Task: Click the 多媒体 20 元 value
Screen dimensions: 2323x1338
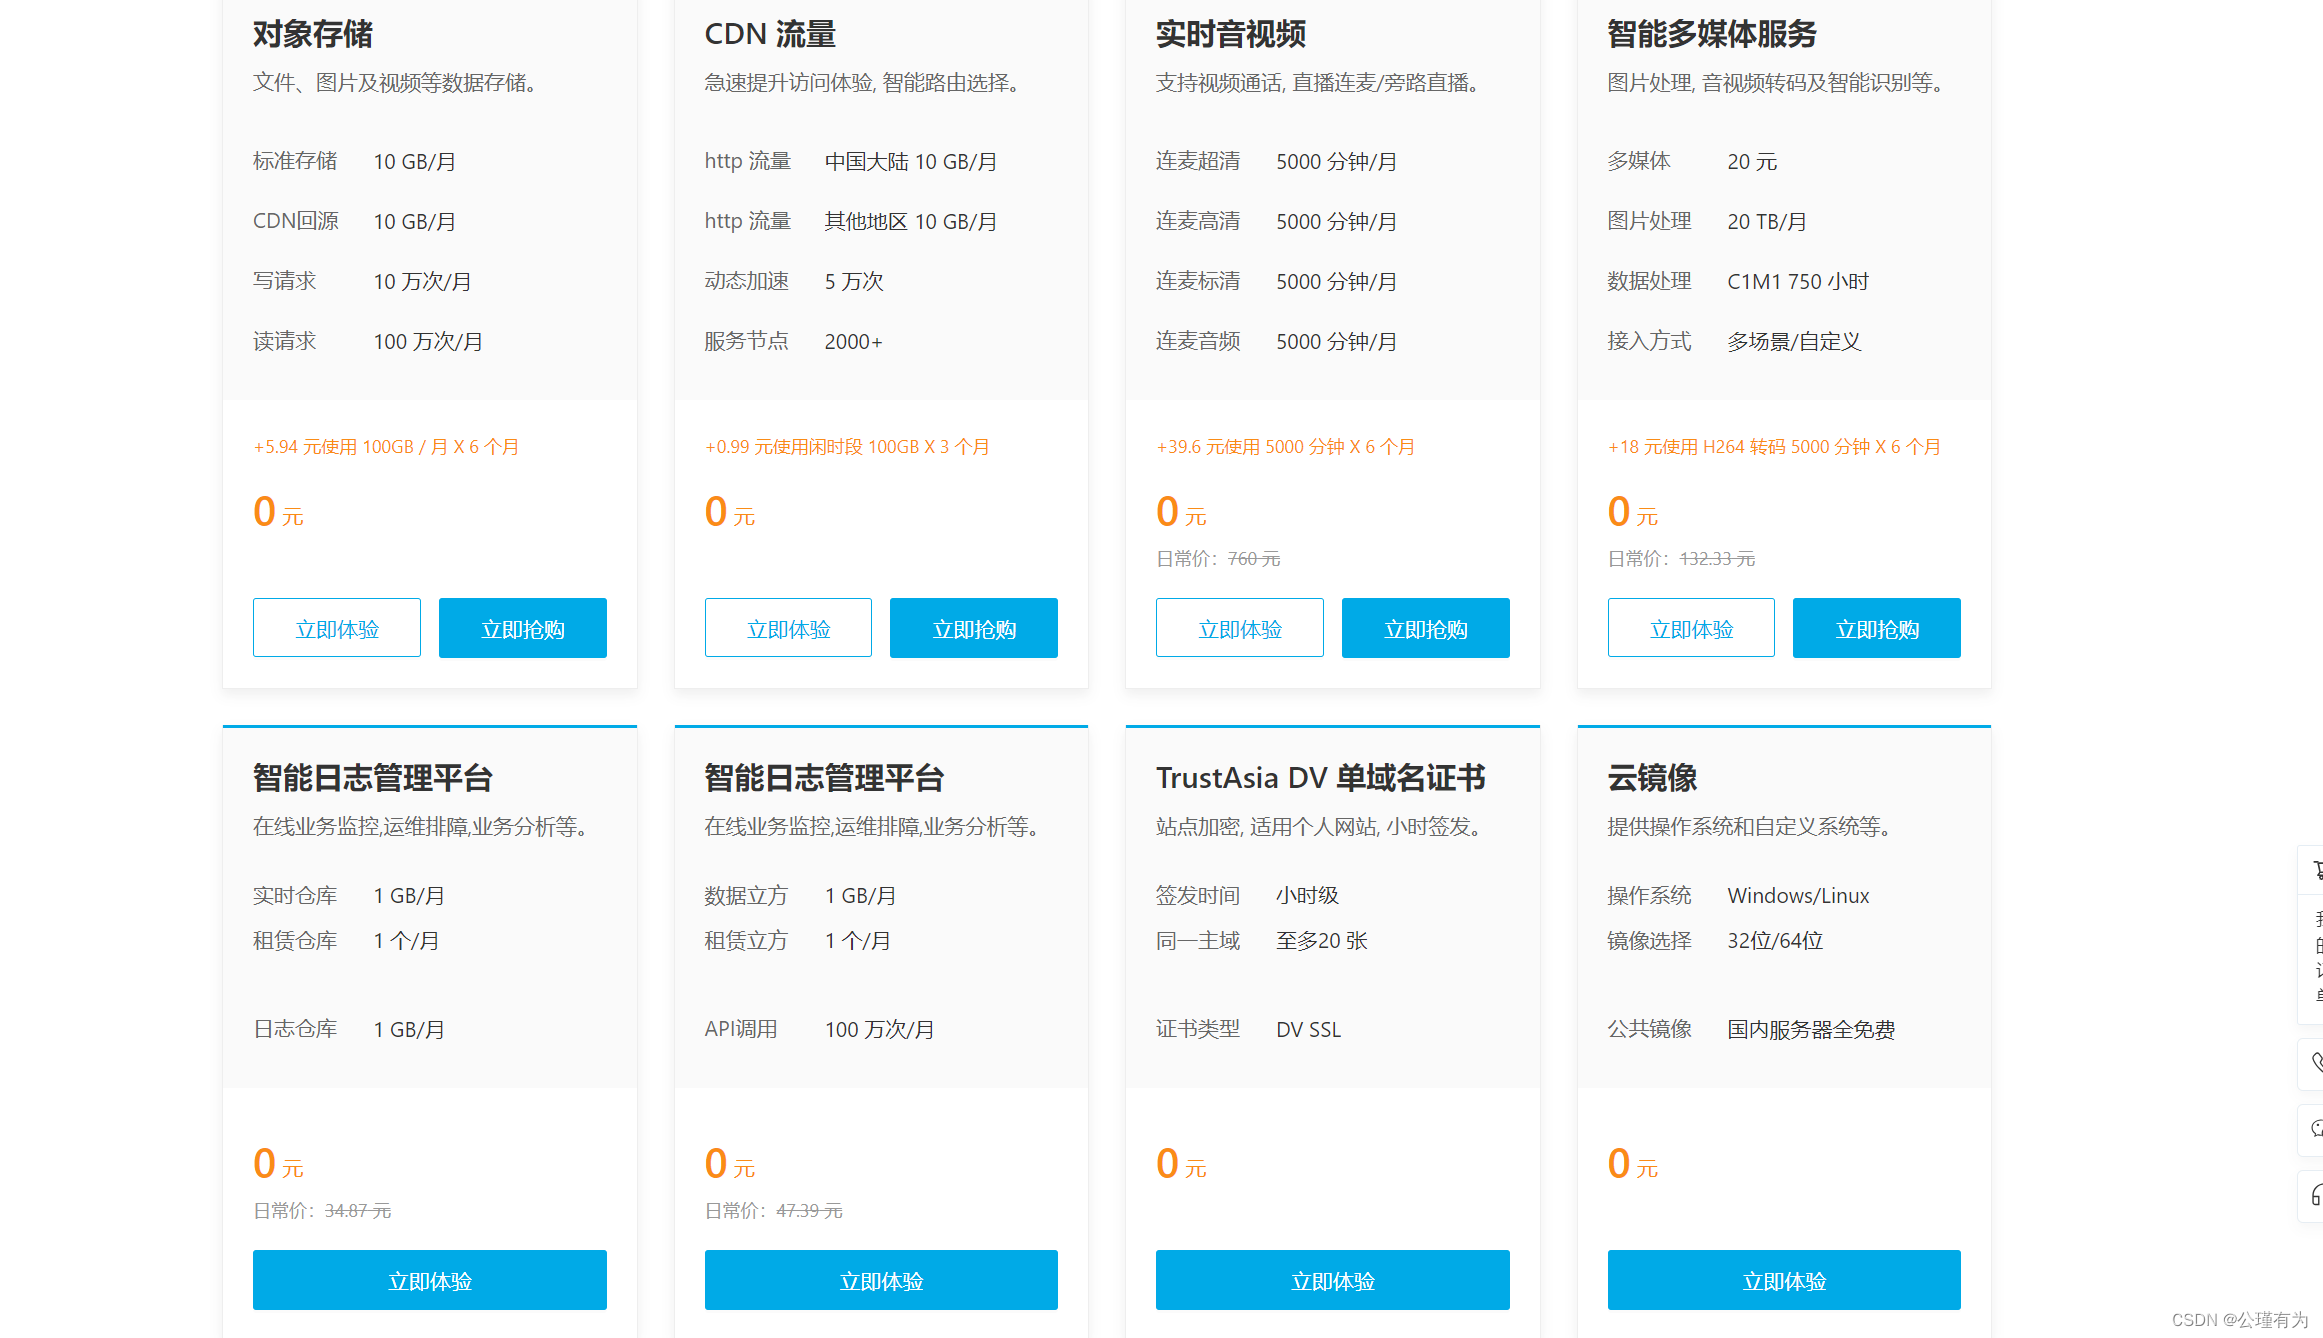Action: [1752, 161]
